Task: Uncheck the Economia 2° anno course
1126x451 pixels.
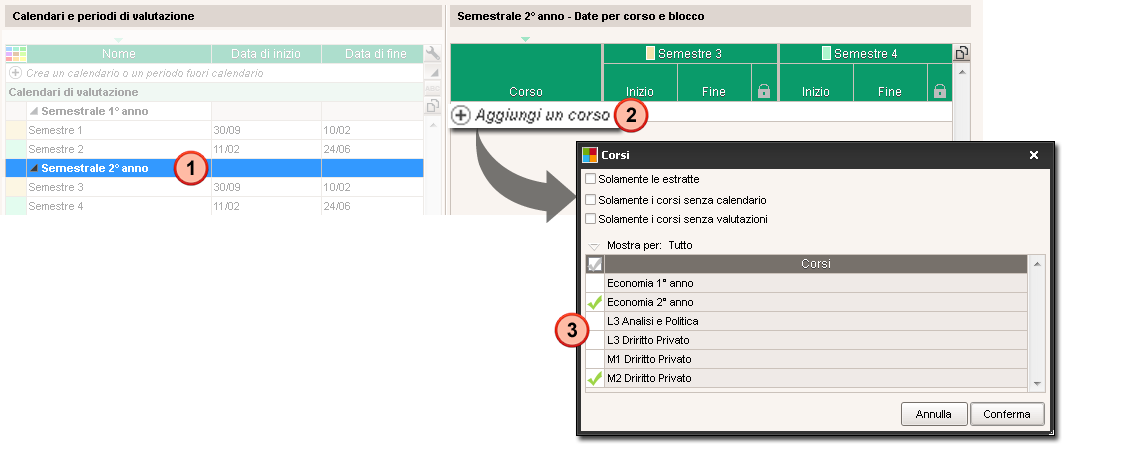Action: pos(595,302)
